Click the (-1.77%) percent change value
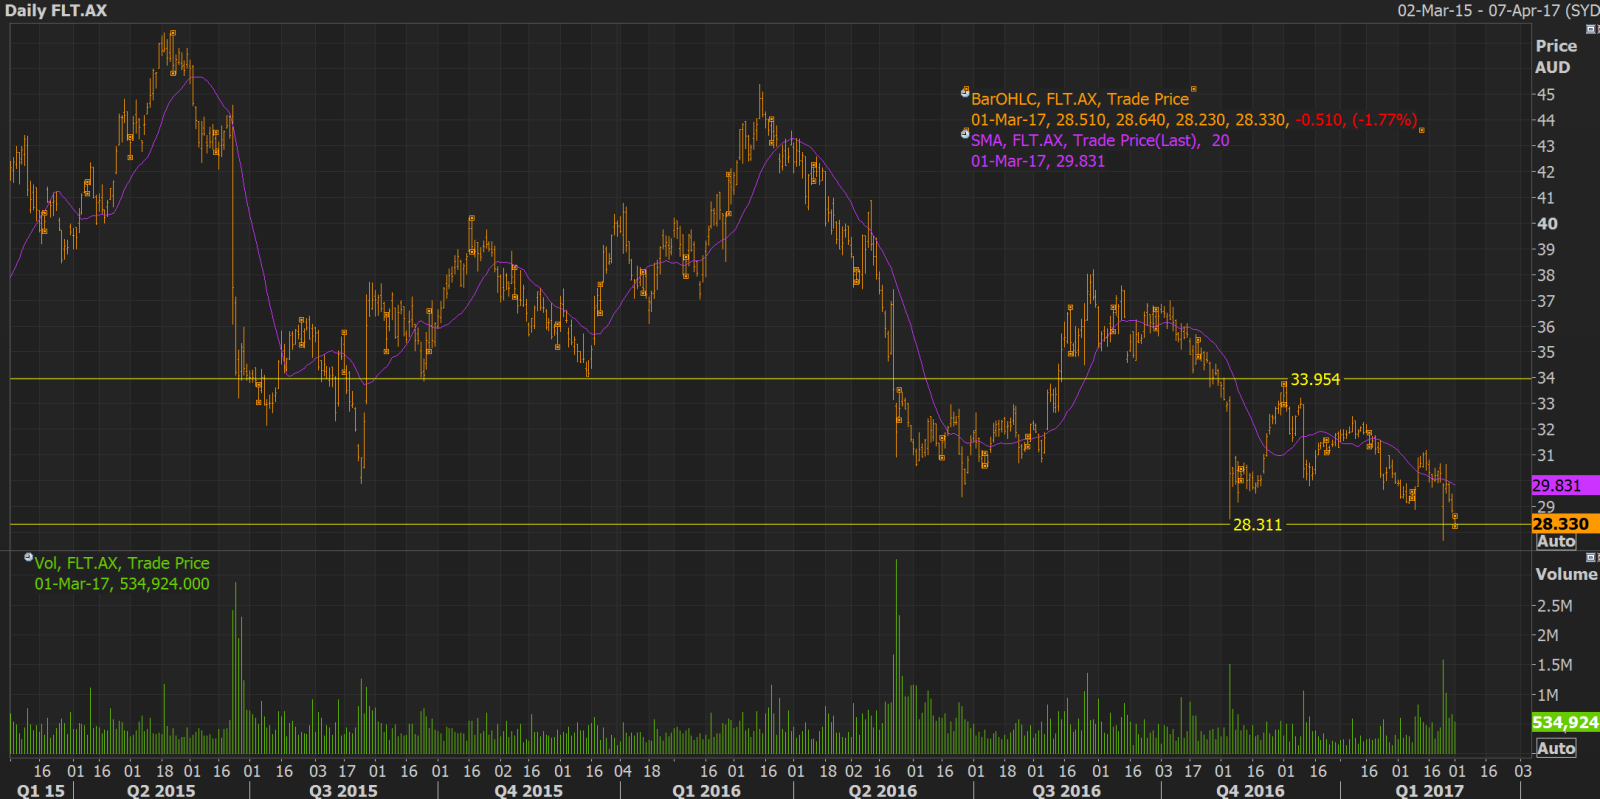This screenshot has height=799, width=1600. 1385,120
